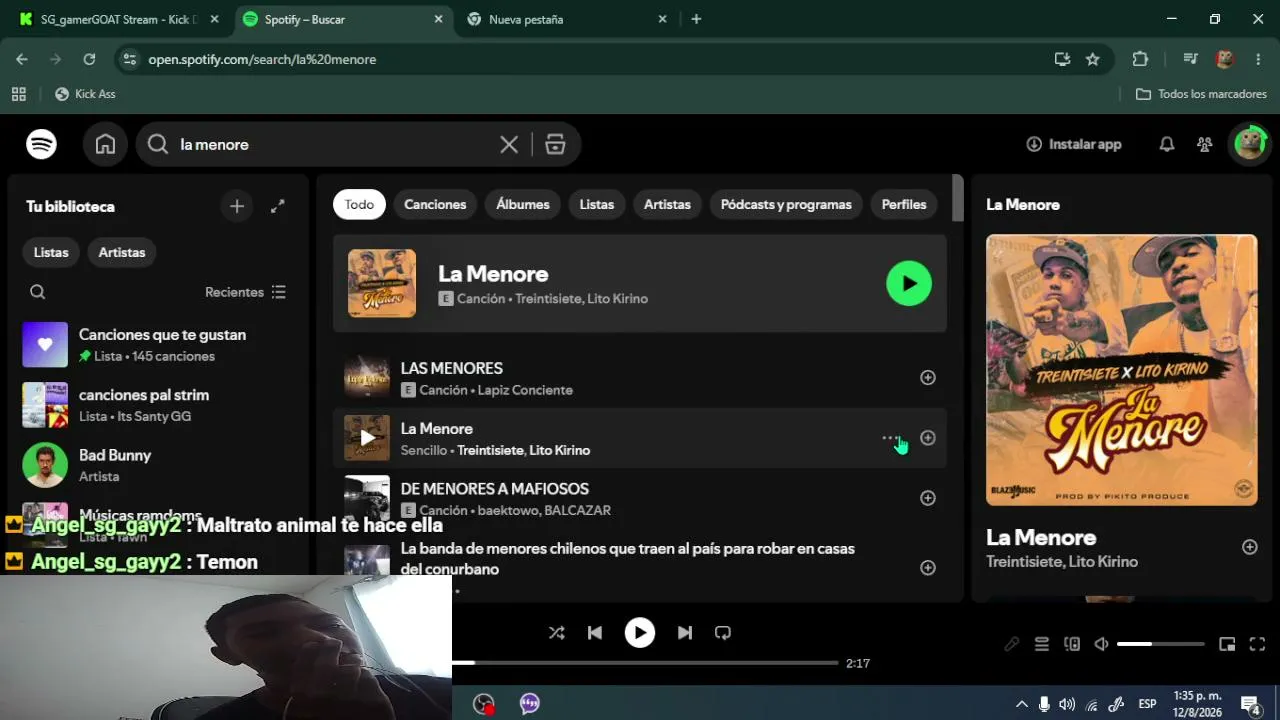
Task: Add La Menore from right panel to library
Action: 1249,547
